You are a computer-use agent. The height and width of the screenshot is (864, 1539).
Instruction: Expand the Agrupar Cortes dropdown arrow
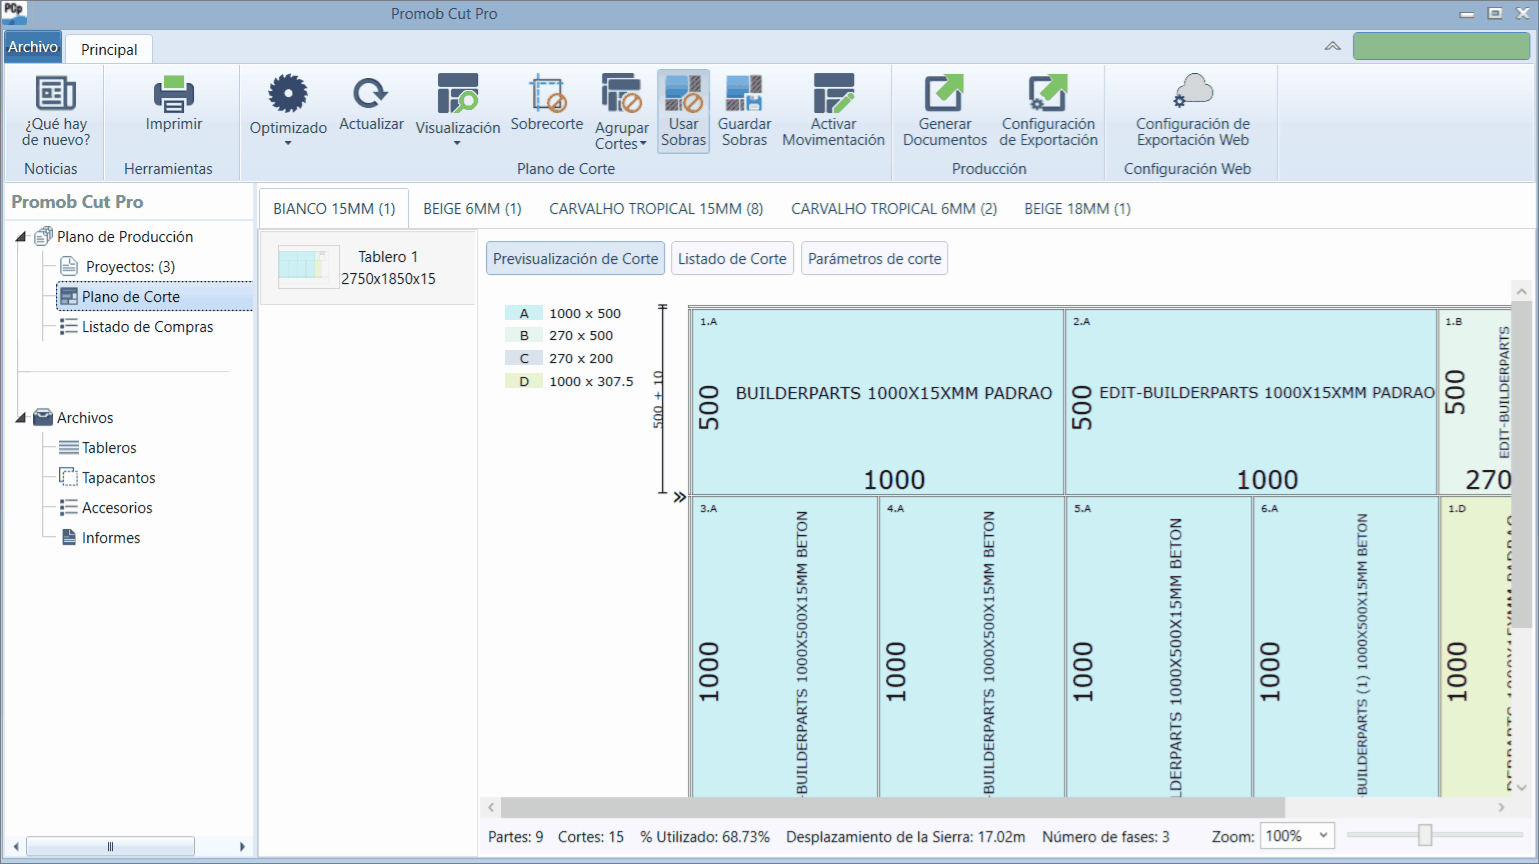click(643, 144)
